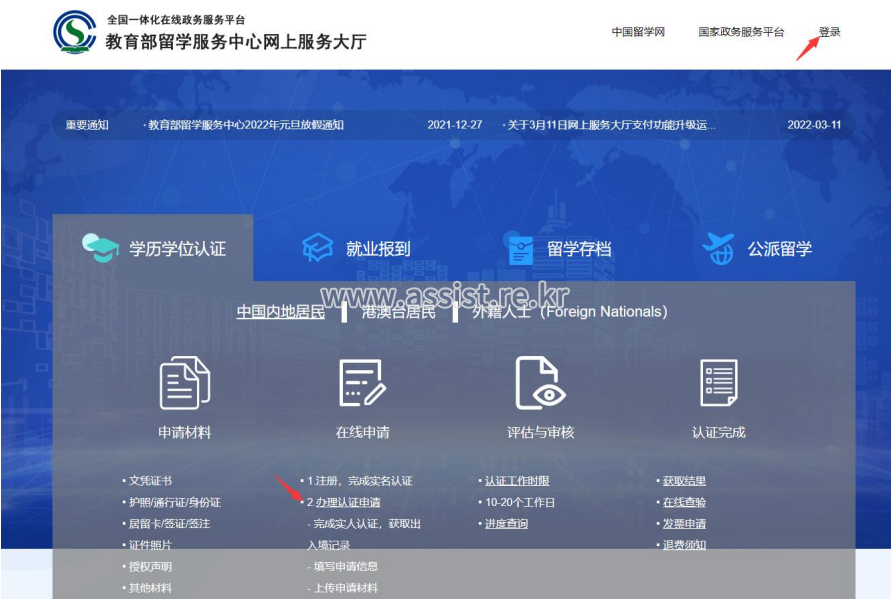Viewport: 892px width, 599px height.
Task: Click the graduation cap icon for 学历学位认证
Action: click(x=100, y=247)
